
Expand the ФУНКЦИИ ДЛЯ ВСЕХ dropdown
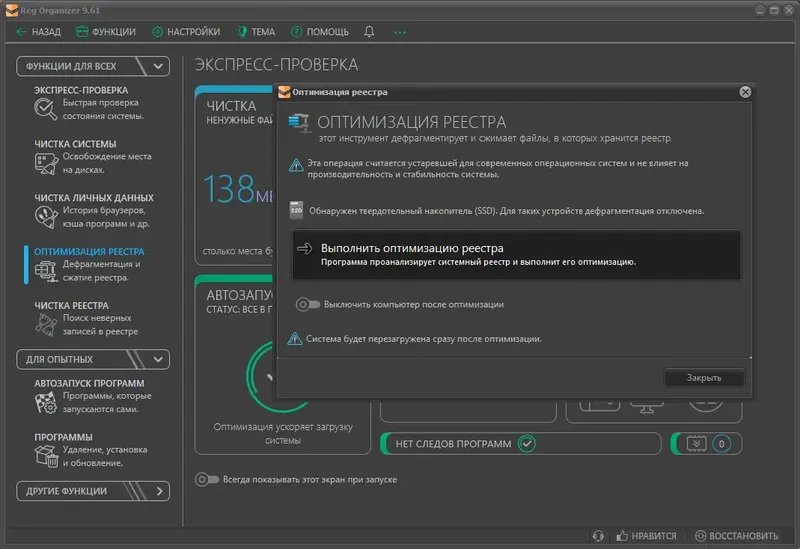coord(158,66)
